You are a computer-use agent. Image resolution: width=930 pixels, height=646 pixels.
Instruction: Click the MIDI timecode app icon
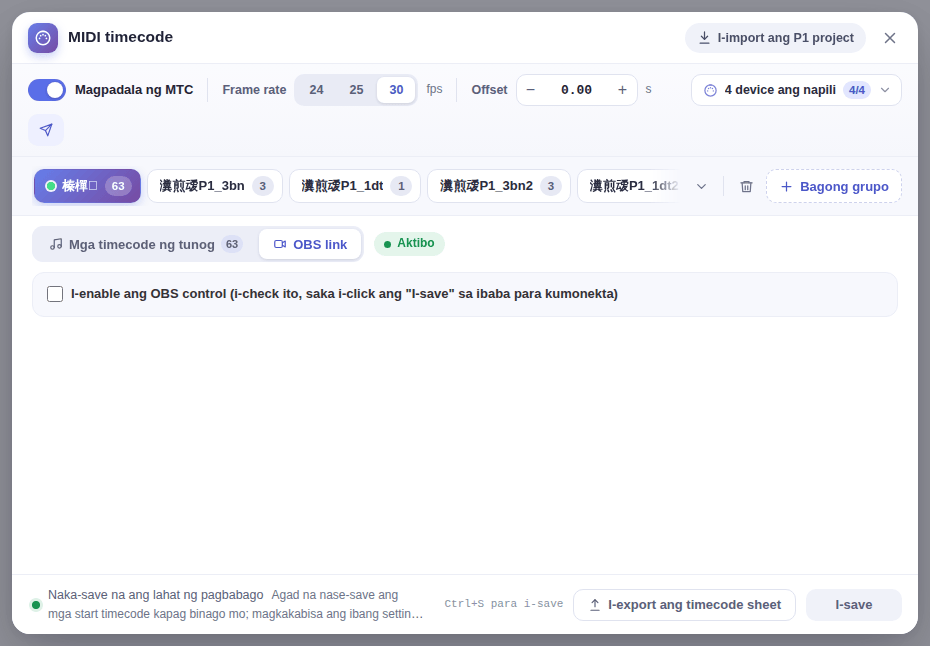pyautogui.click(x=43, y=38)
